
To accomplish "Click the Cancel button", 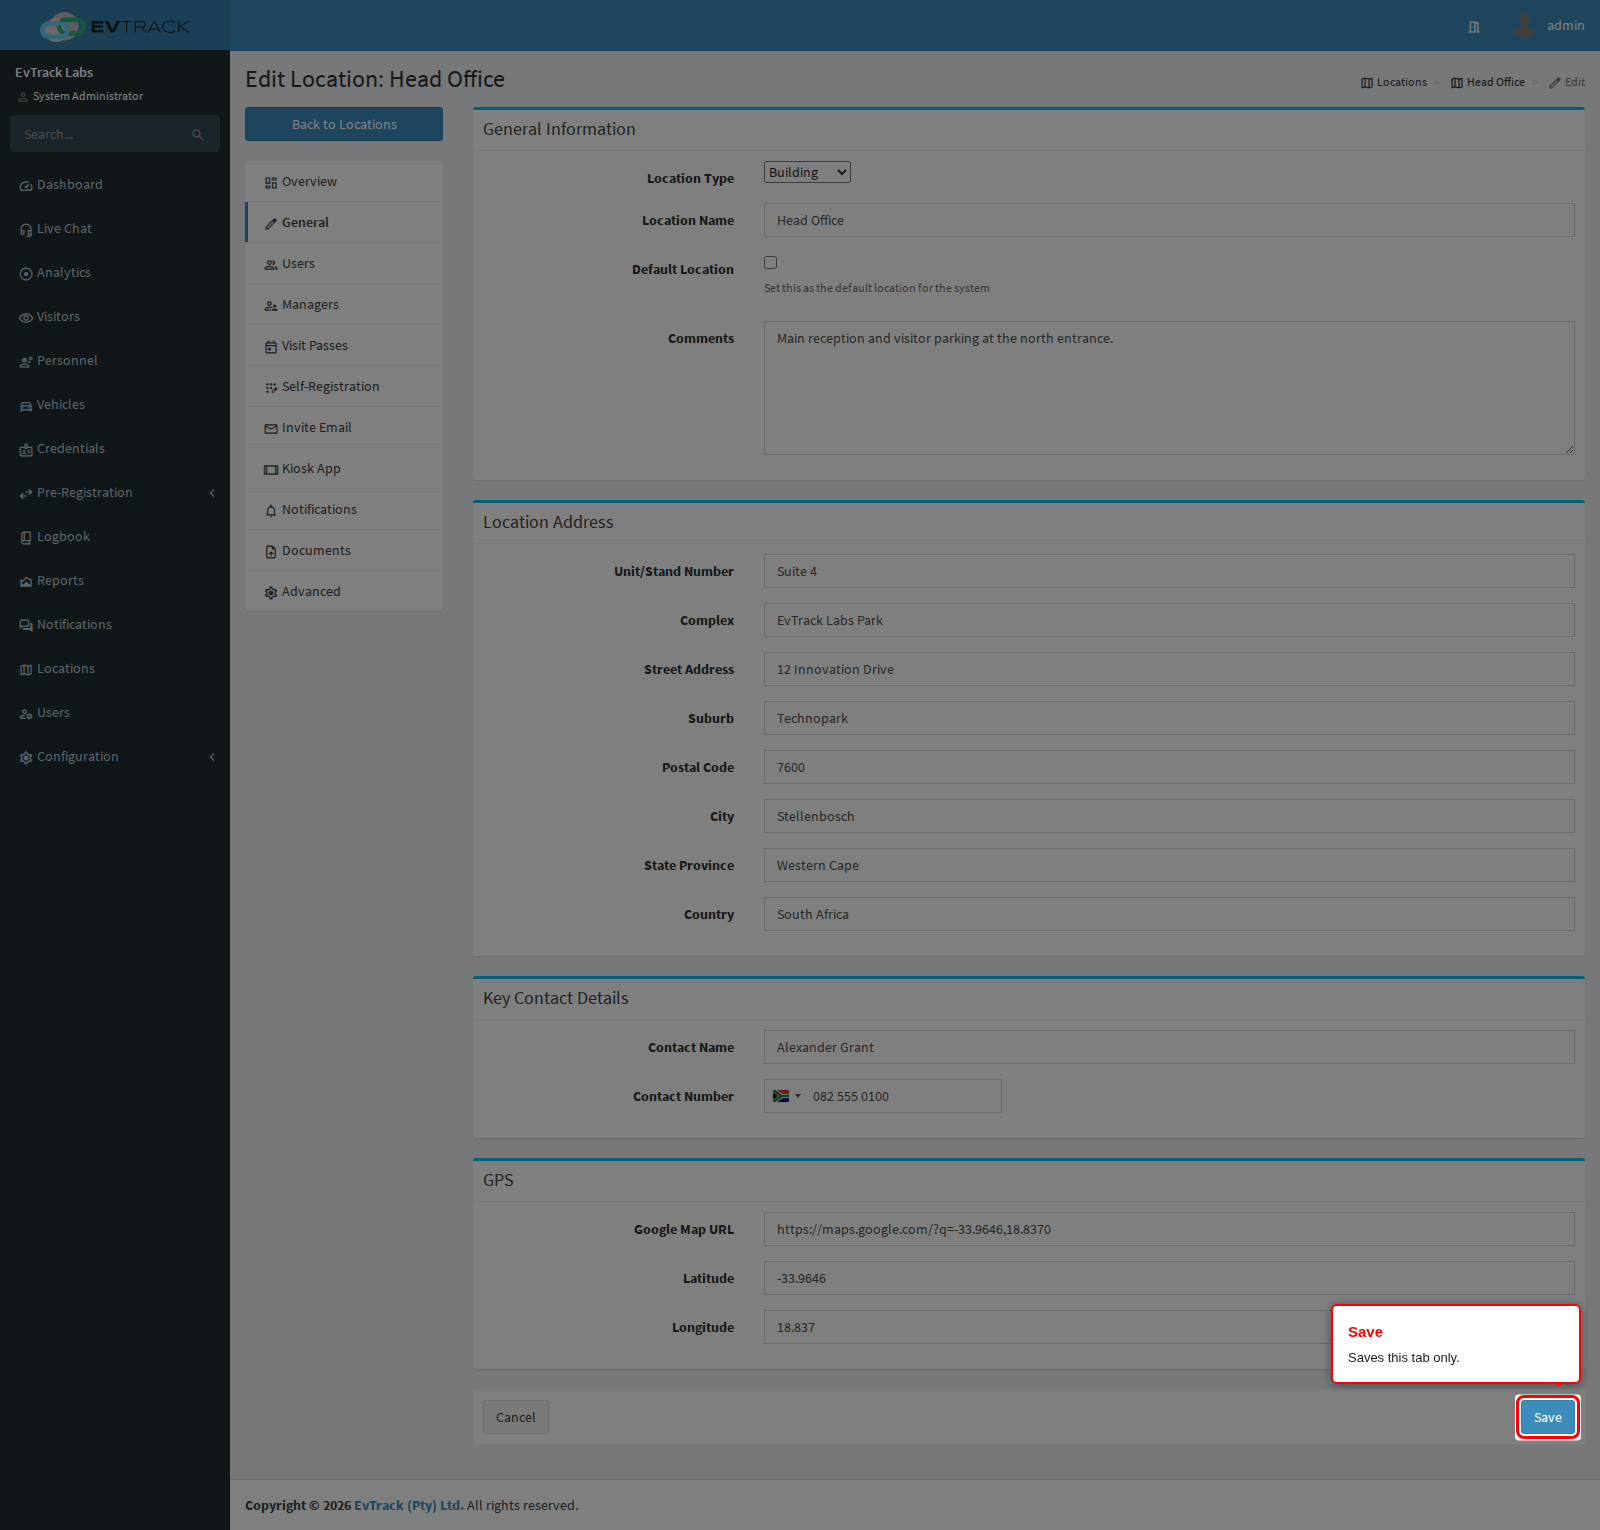I will [x=516, y=1417].
